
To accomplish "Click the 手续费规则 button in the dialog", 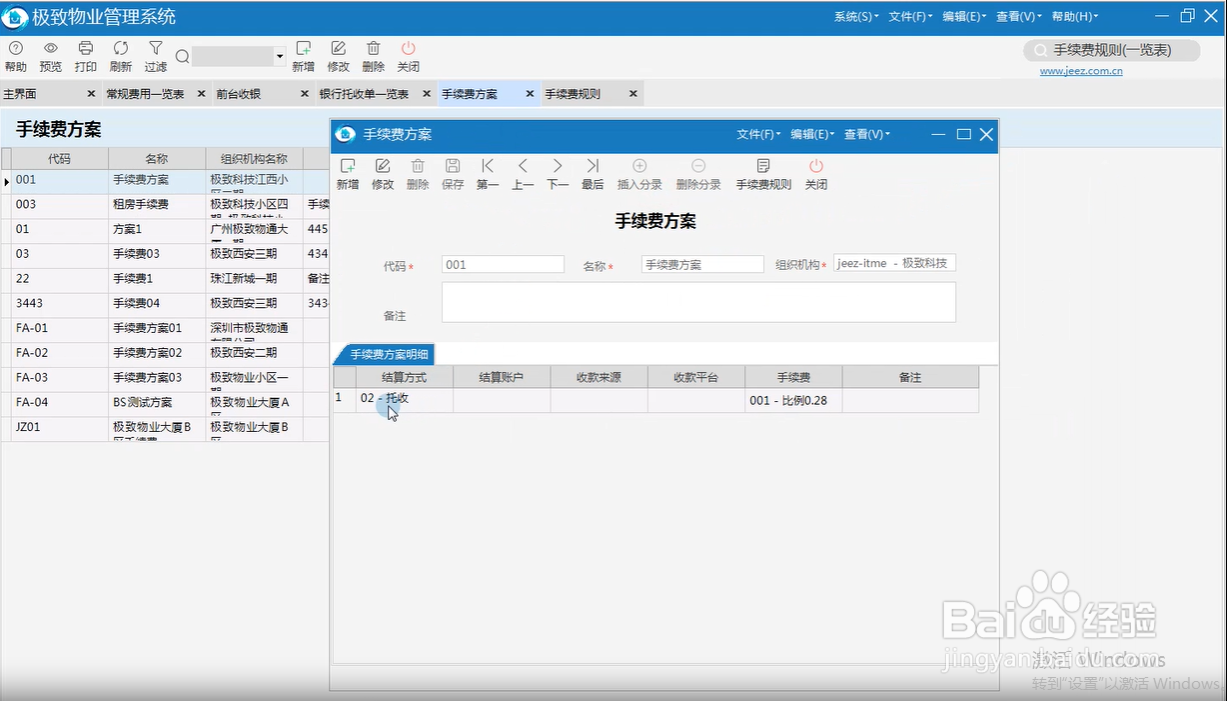I will tap(763, 172).
